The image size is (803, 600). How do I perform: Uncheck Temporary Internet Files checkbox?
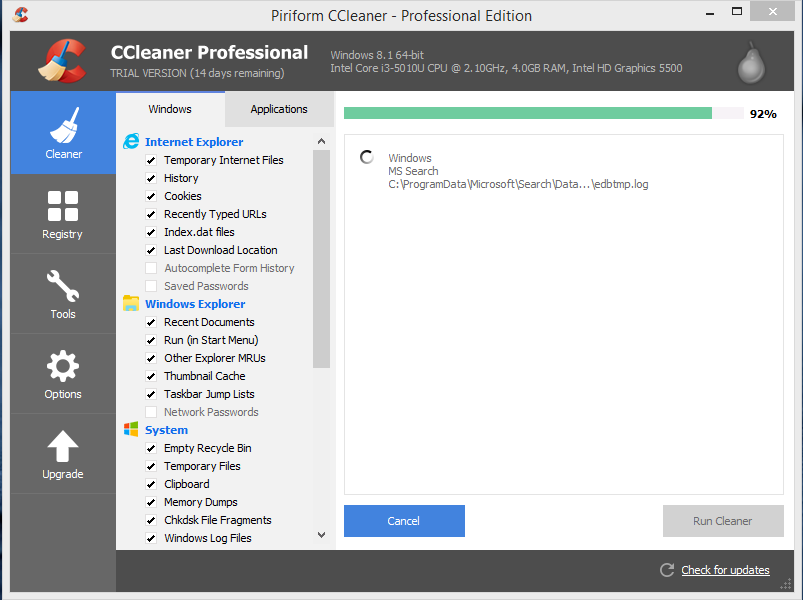(151, 160)
